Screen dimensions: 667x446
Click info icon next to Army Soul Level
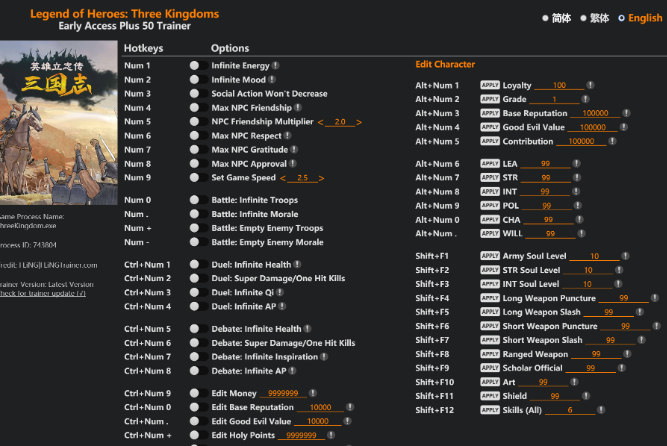624,256
